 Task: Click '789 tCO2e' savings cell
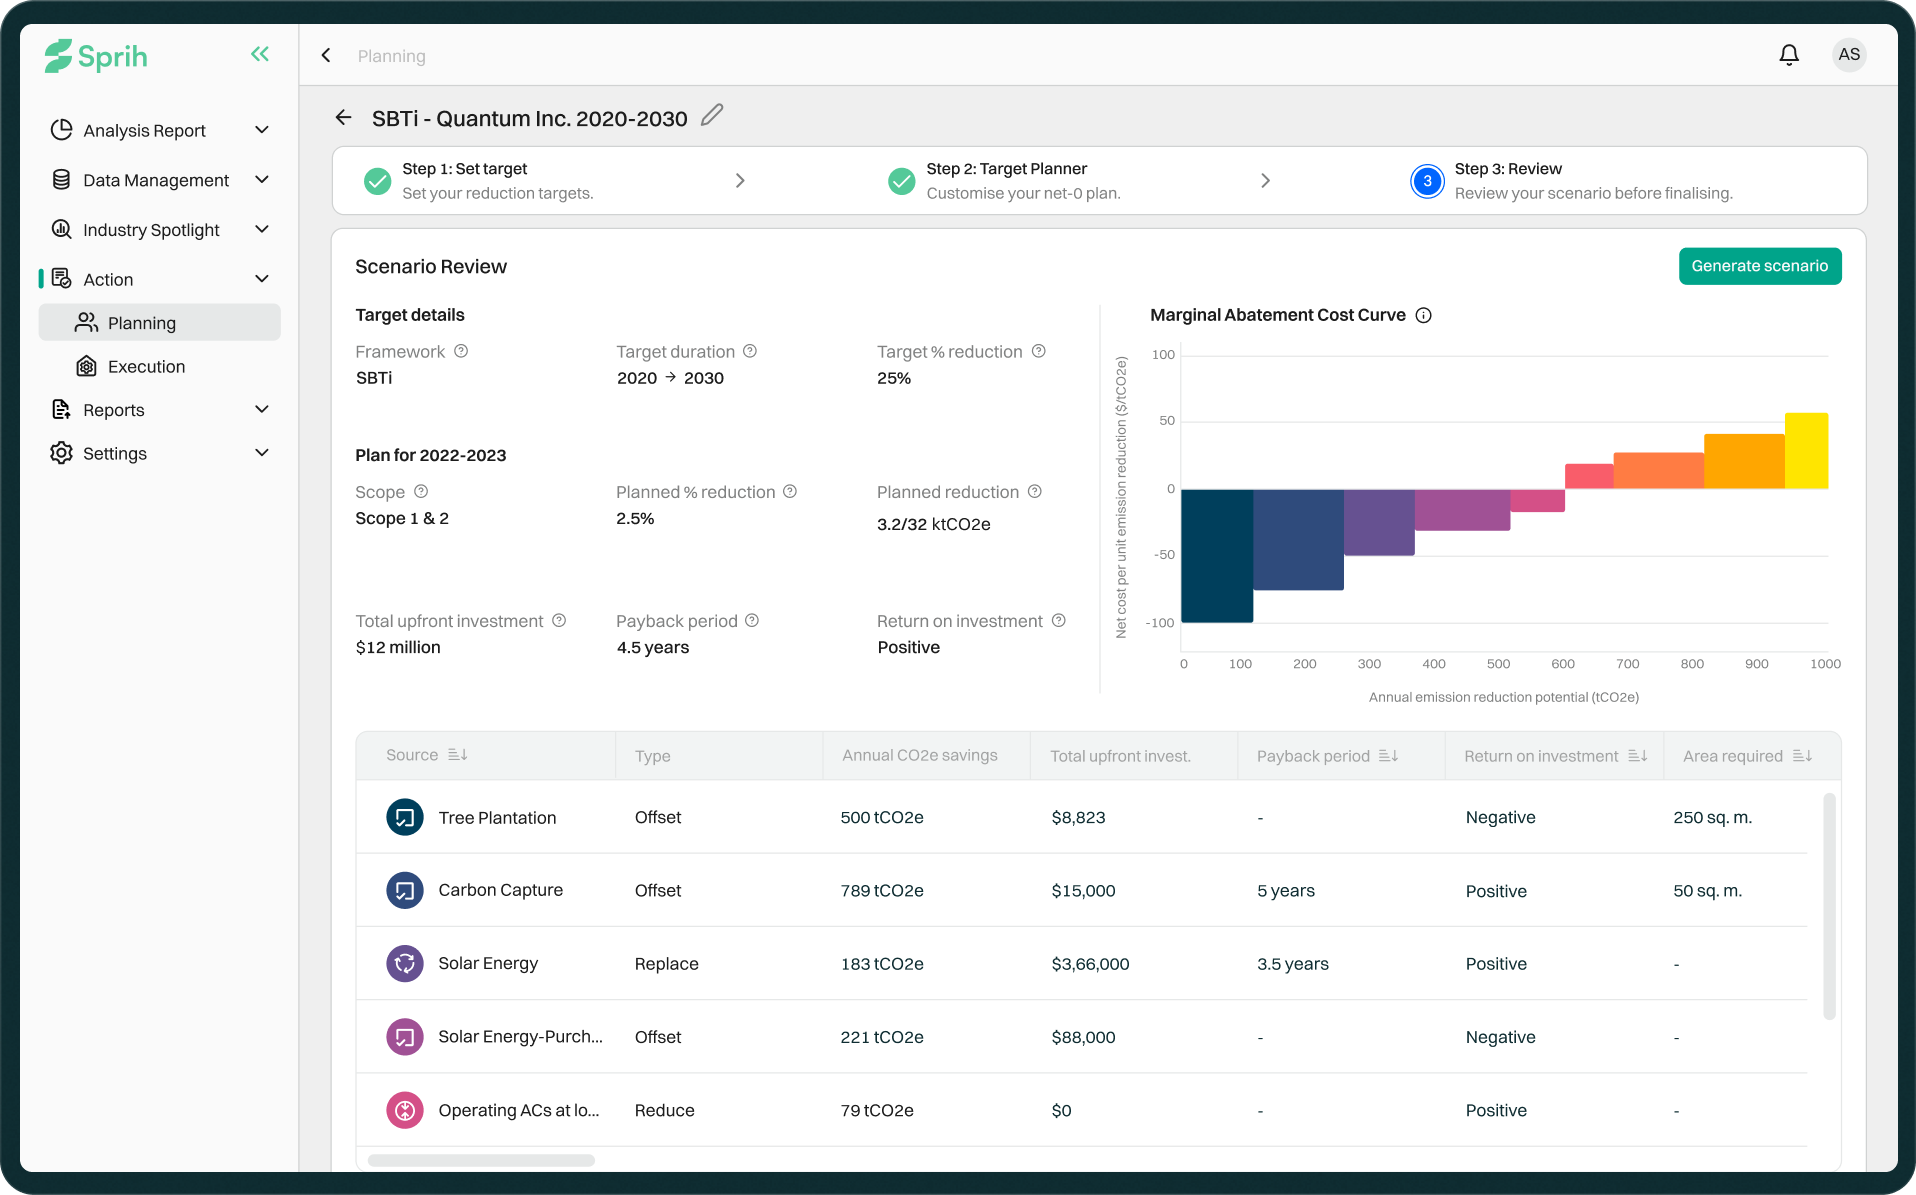click(882, 890)
